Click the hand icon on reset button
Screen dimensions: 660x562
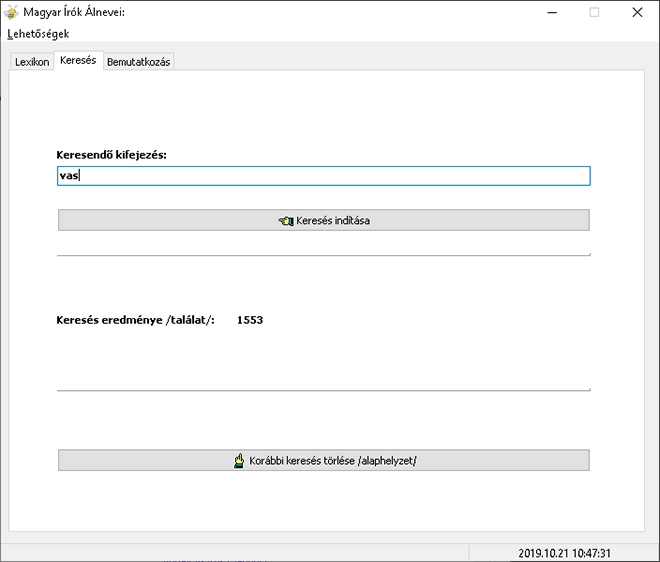point(239,461)
